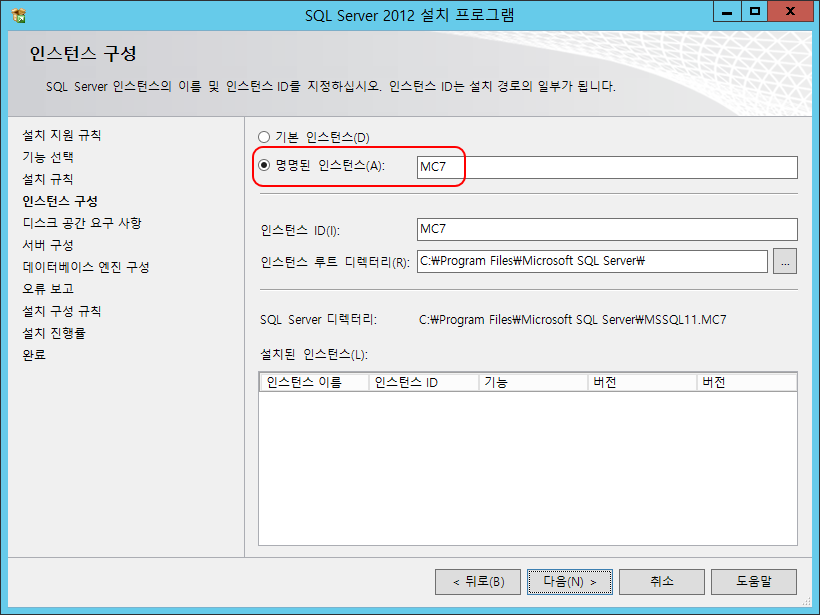The height and width of the screenshot is (615, 820).
Task: Click the setup program icon in title bar
Action: click(x=18, y=15)
